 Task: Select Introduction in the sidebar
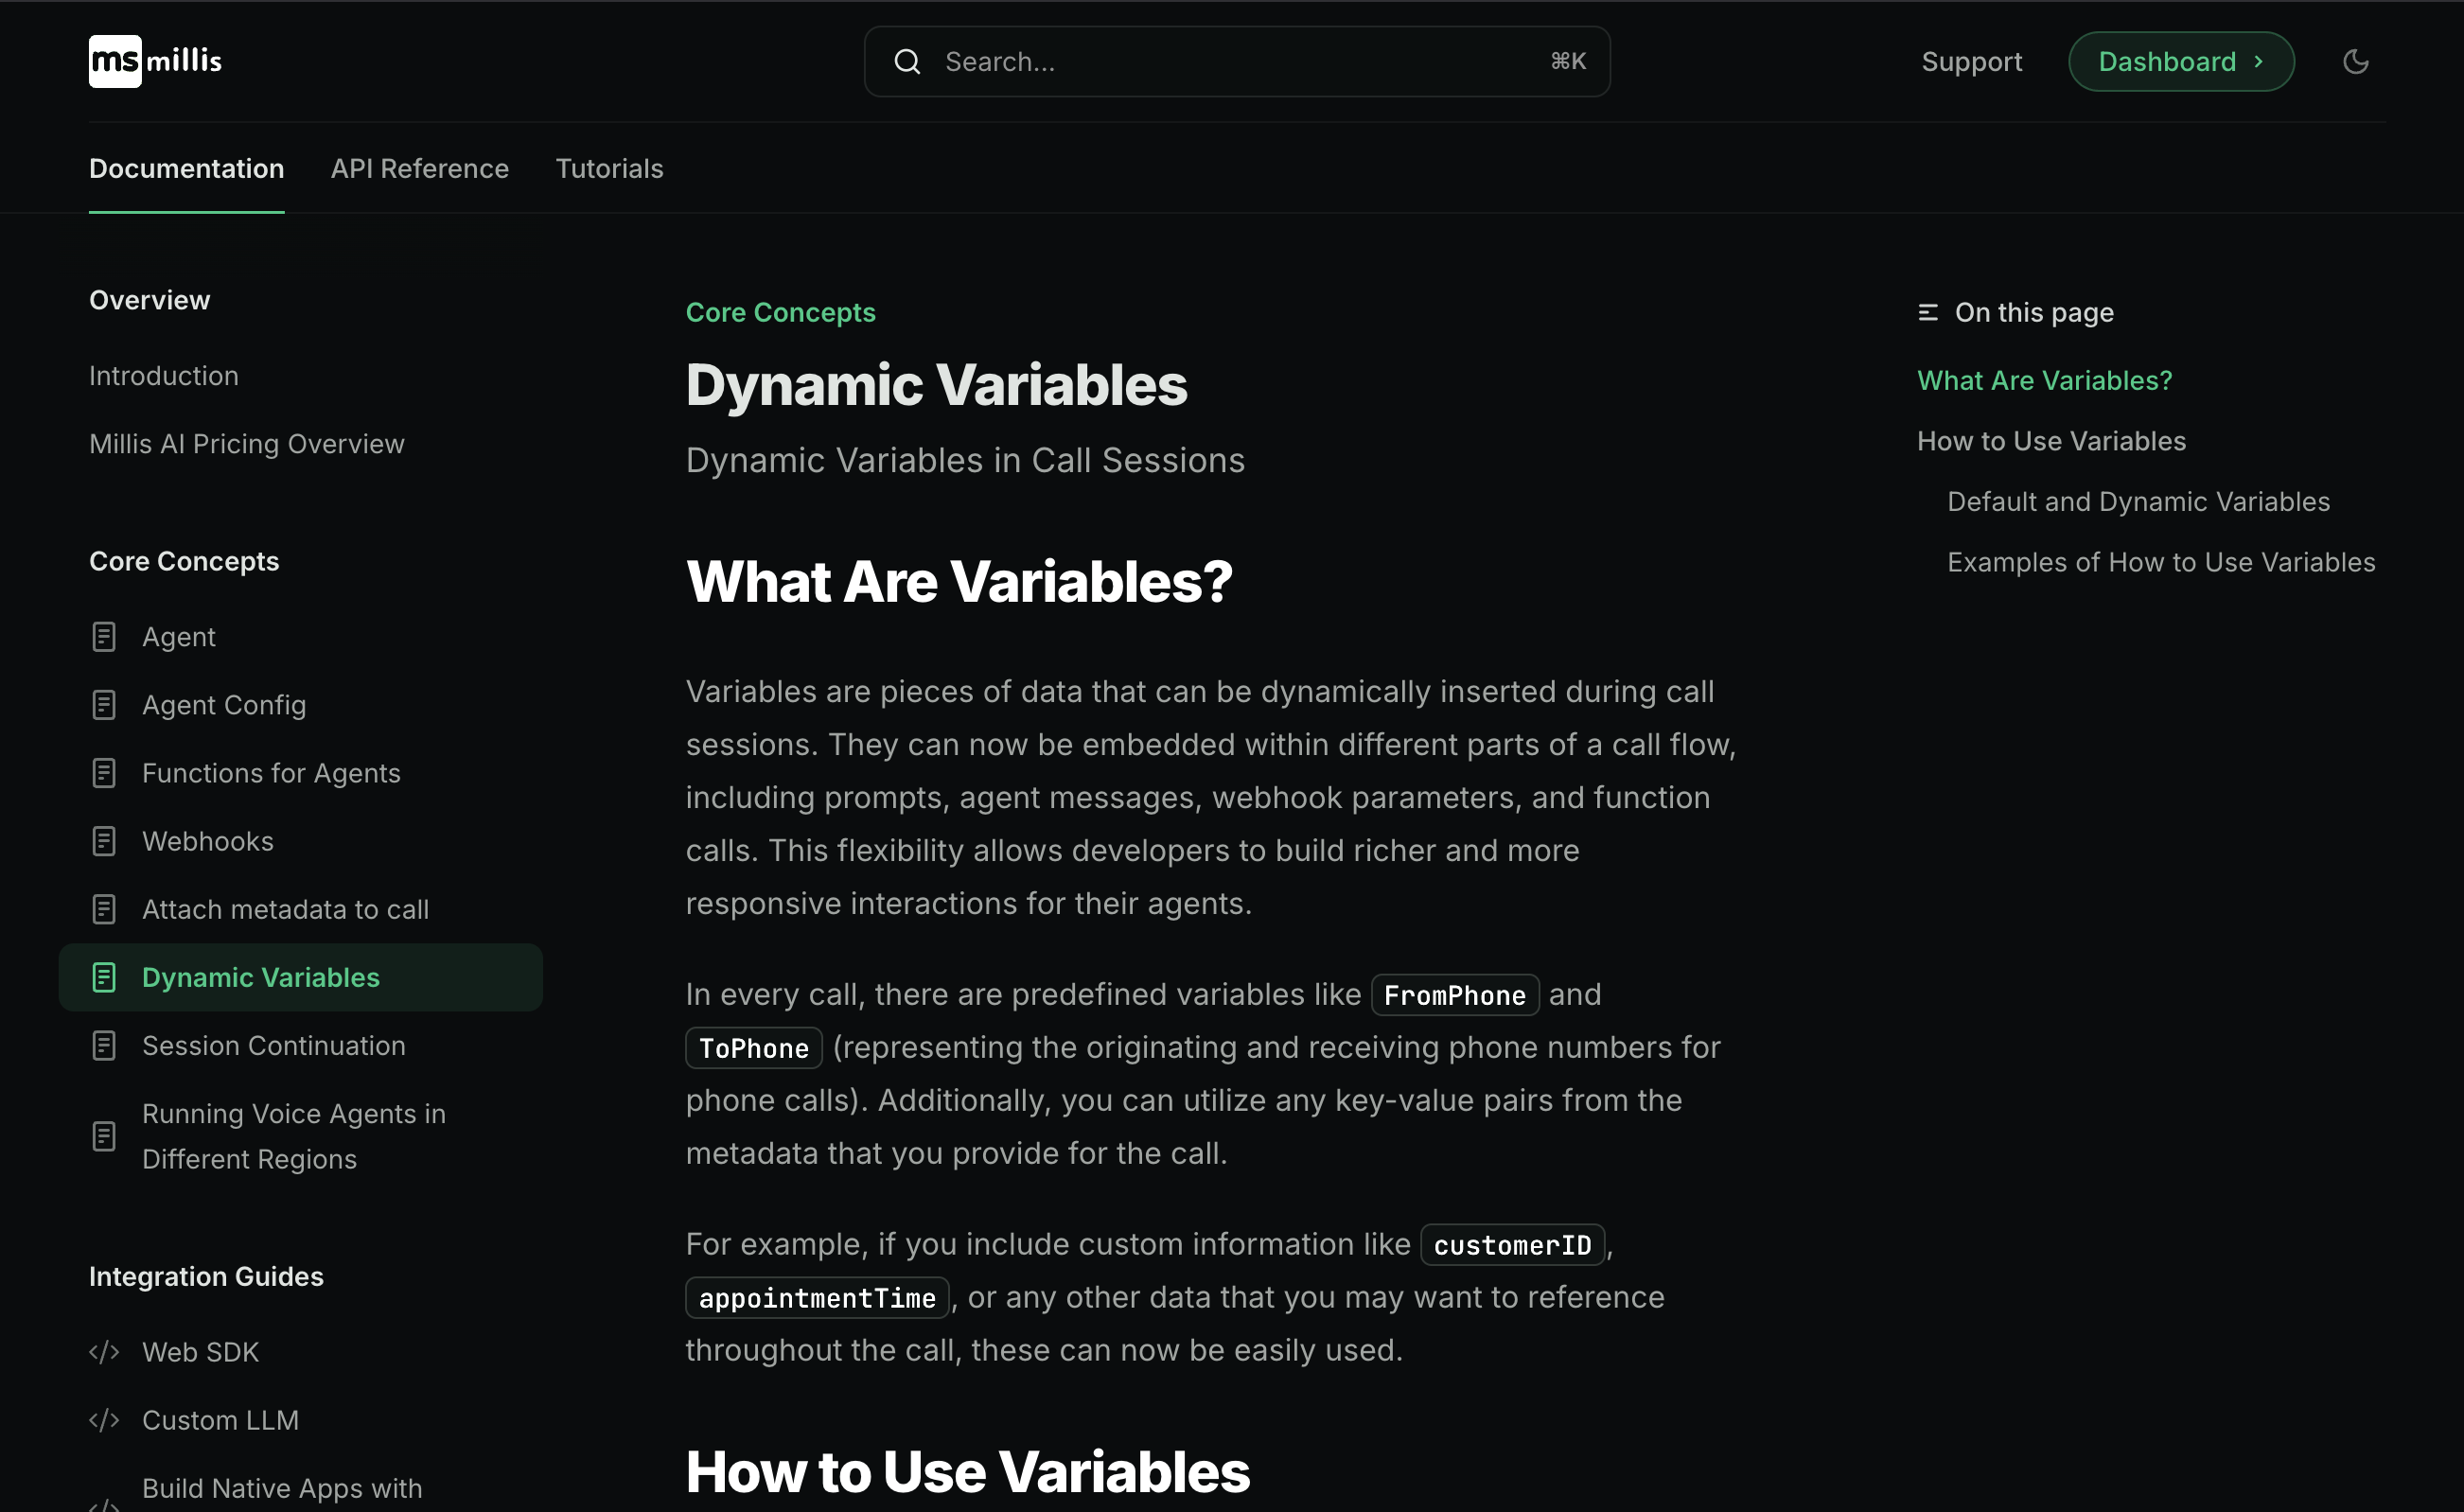[163, 375]
